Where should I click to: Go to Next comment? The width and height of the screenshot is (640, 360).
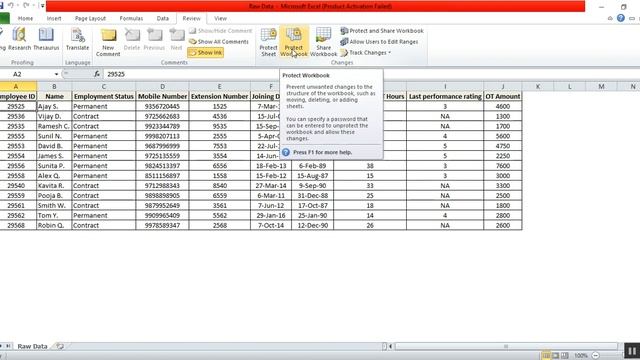(176, 39)
